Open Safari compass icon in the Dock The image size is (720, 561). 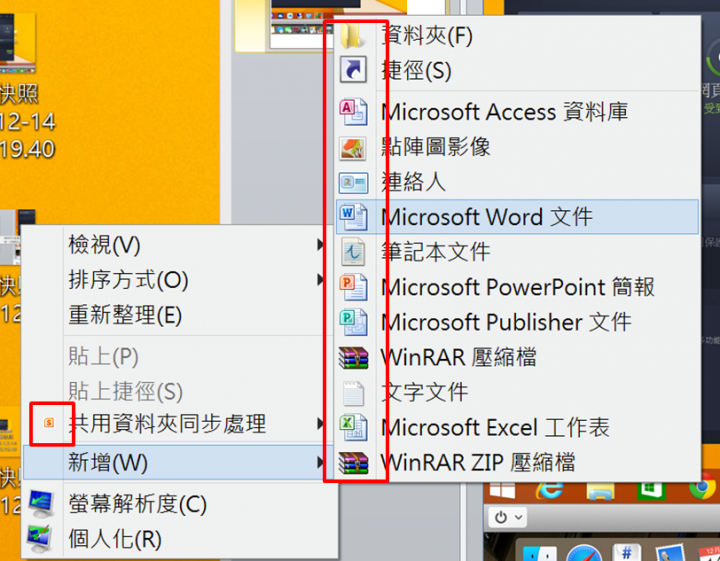584,552
